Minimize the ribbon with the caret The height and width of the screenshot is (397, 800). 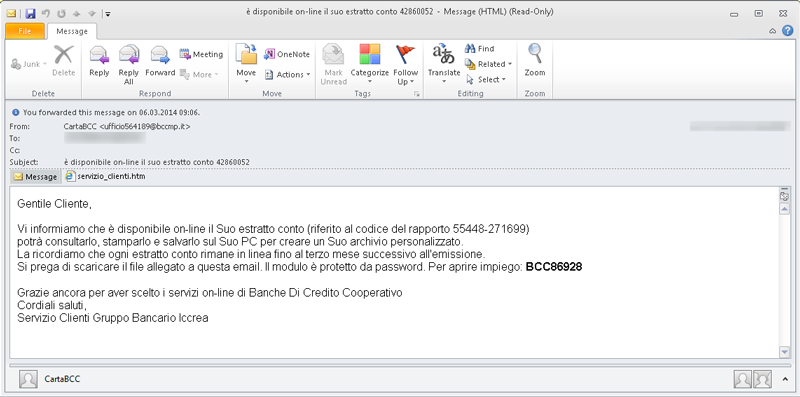772,31
